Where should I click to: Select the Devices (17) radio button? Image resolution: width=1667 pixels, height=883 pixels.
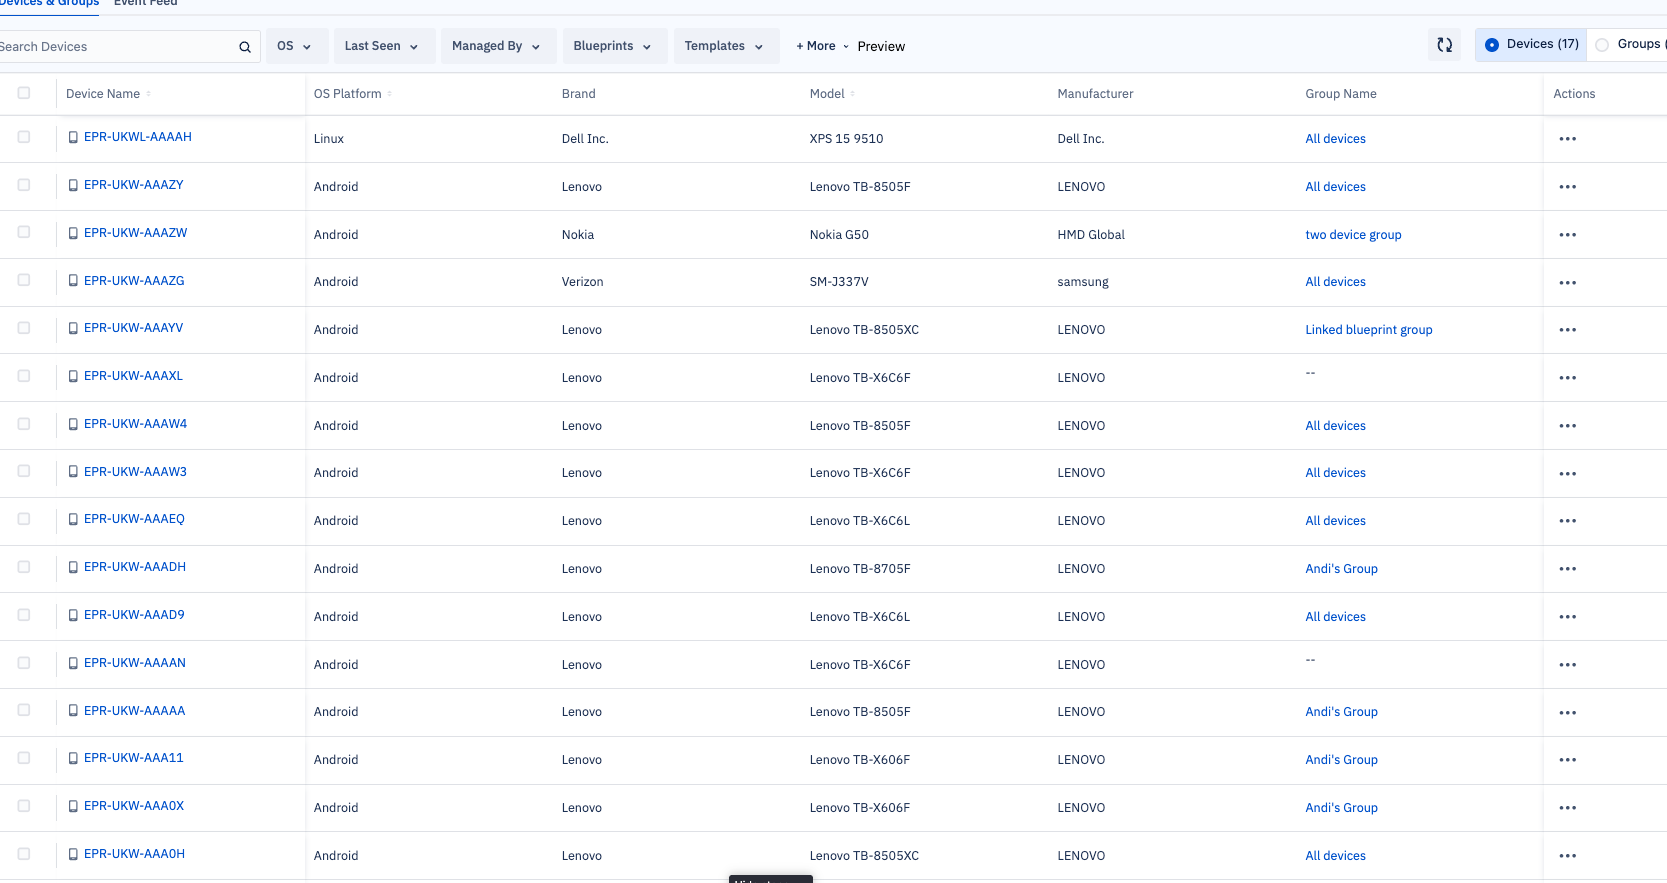1492,45
